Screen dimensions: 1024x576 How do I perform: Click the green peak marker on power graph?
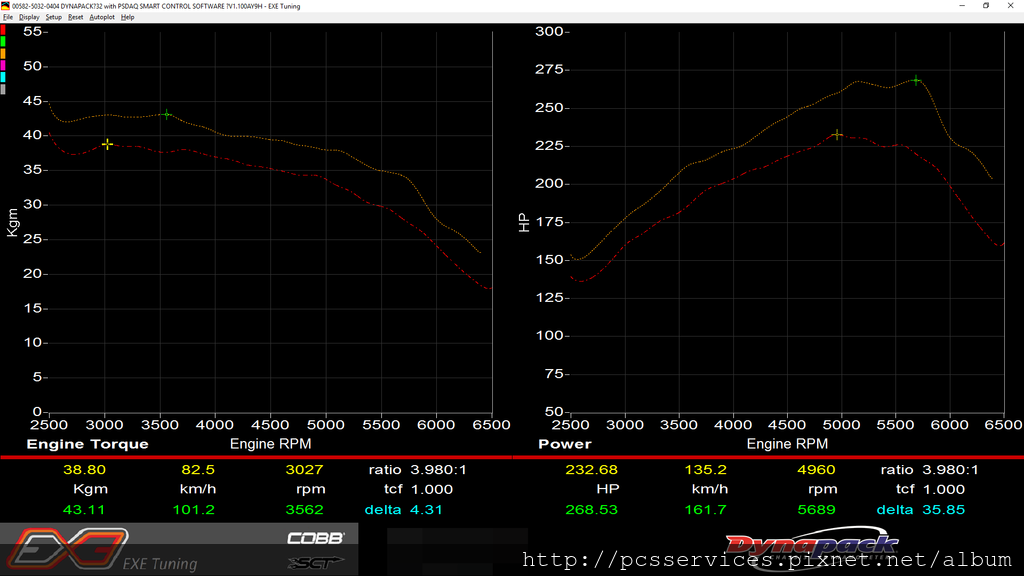click(x=916, y=80)
